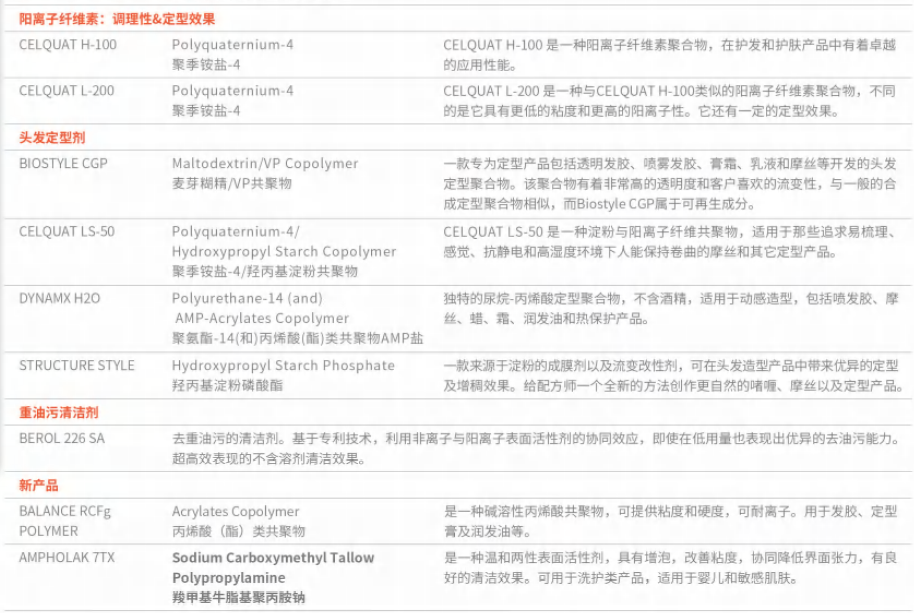
Task: Click product name "CELQUAT H-100" in first column
Action: (68, 45)
